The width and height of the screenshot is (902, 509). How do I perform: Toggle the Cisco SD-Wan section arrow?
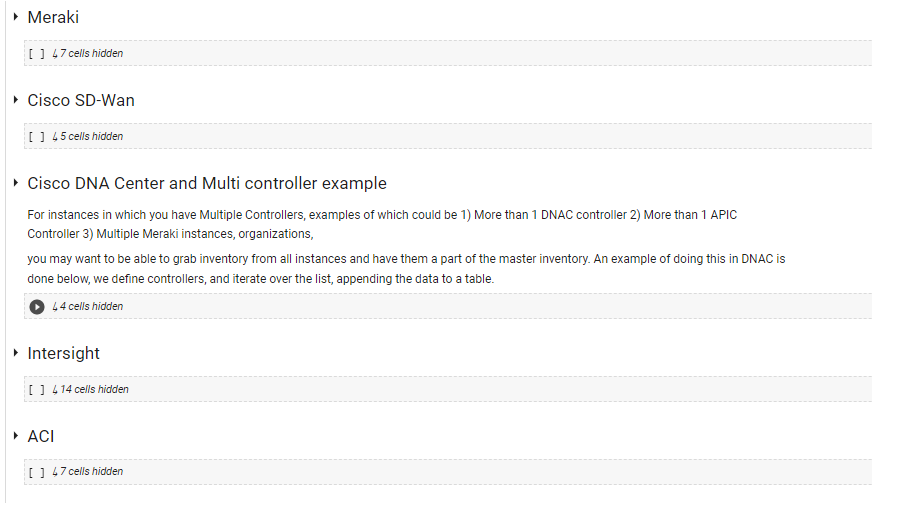click(16, 100)
